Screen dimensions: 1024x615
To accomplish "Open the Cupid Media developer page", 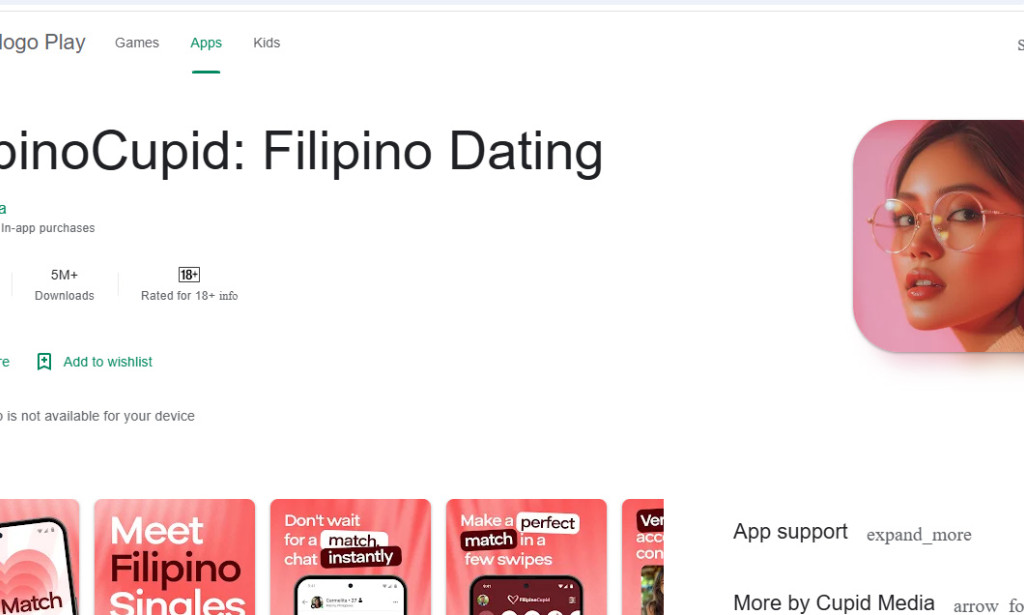I will (x=4, y=208).
